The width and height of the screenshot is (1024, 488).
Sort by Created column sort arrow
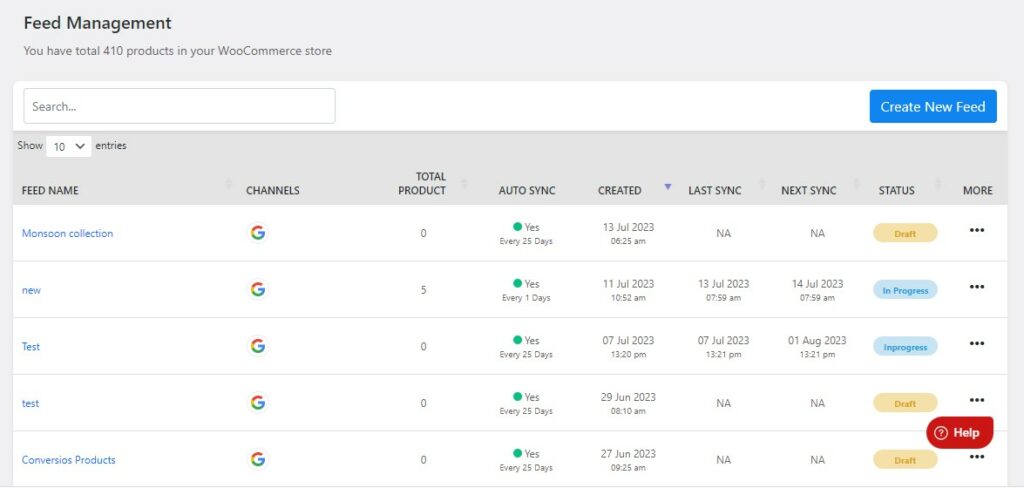click(x=667, y=187)
